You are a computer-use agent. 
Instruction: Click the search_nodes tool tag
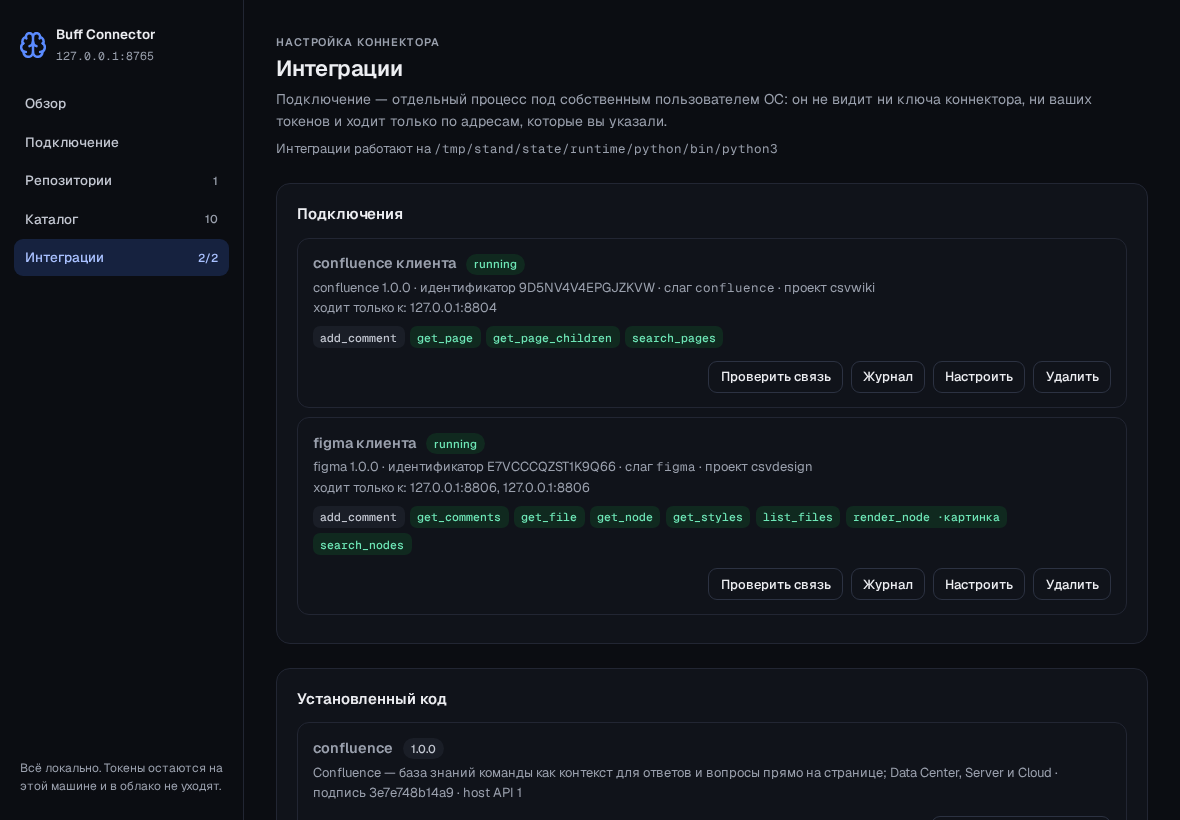(x=362, y=545)
